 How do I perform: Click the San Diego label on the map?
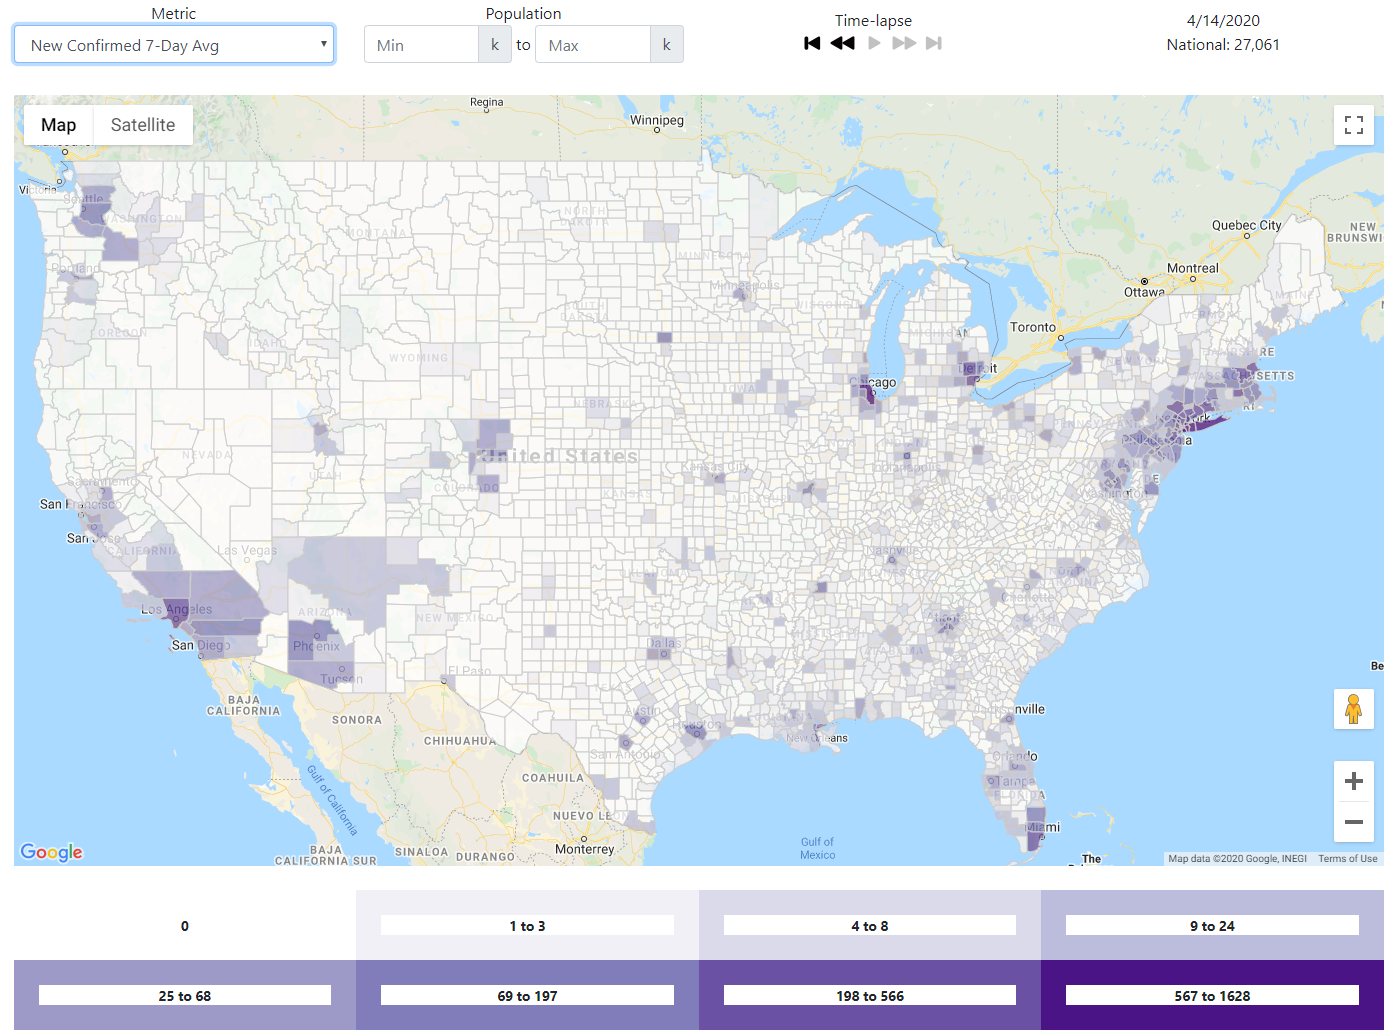200,645
